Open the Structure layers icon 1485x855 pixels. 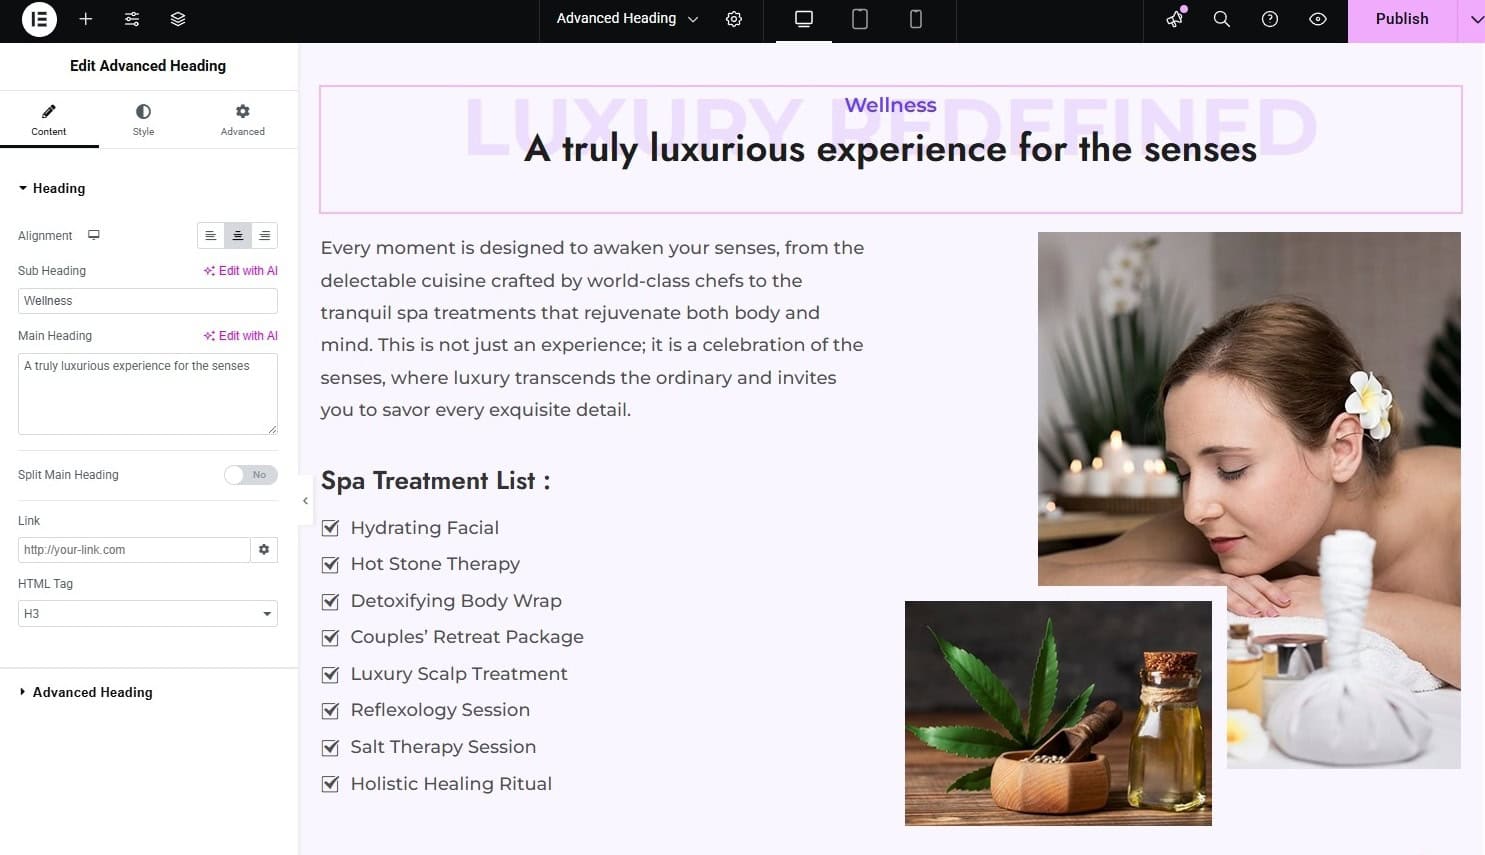point(178,19)
